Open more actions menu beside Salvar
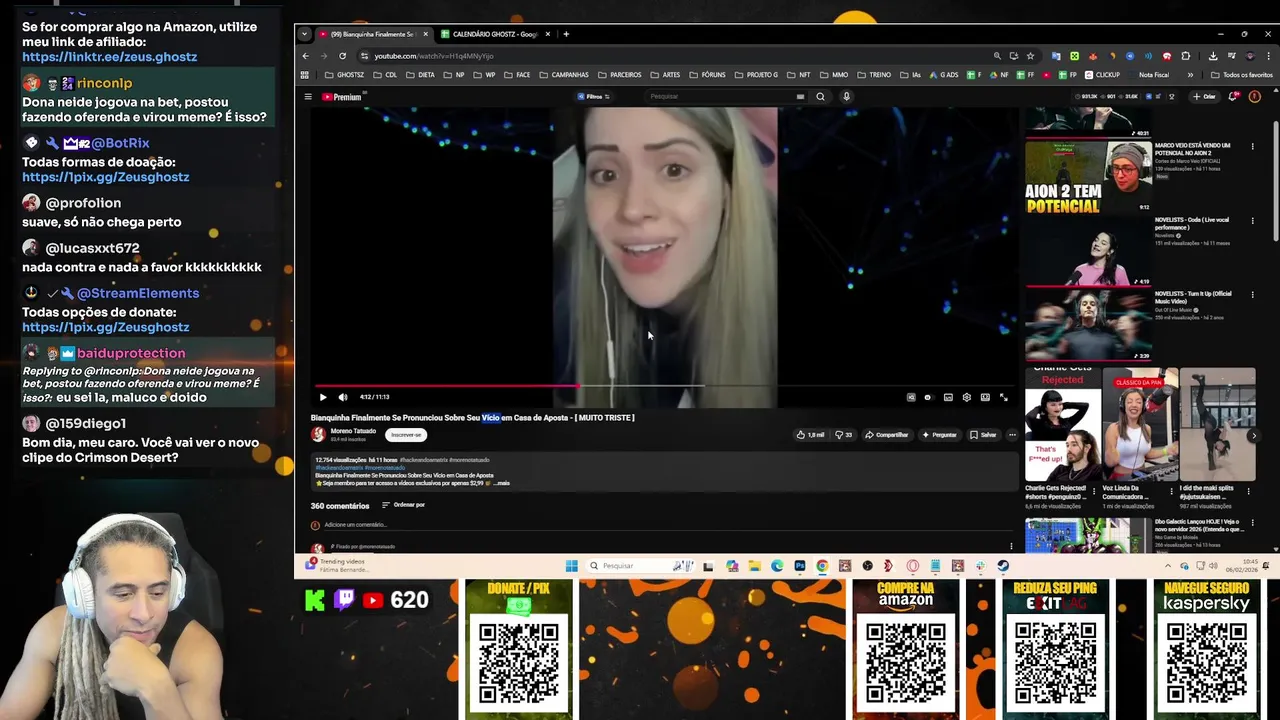 coord(1012,435)
